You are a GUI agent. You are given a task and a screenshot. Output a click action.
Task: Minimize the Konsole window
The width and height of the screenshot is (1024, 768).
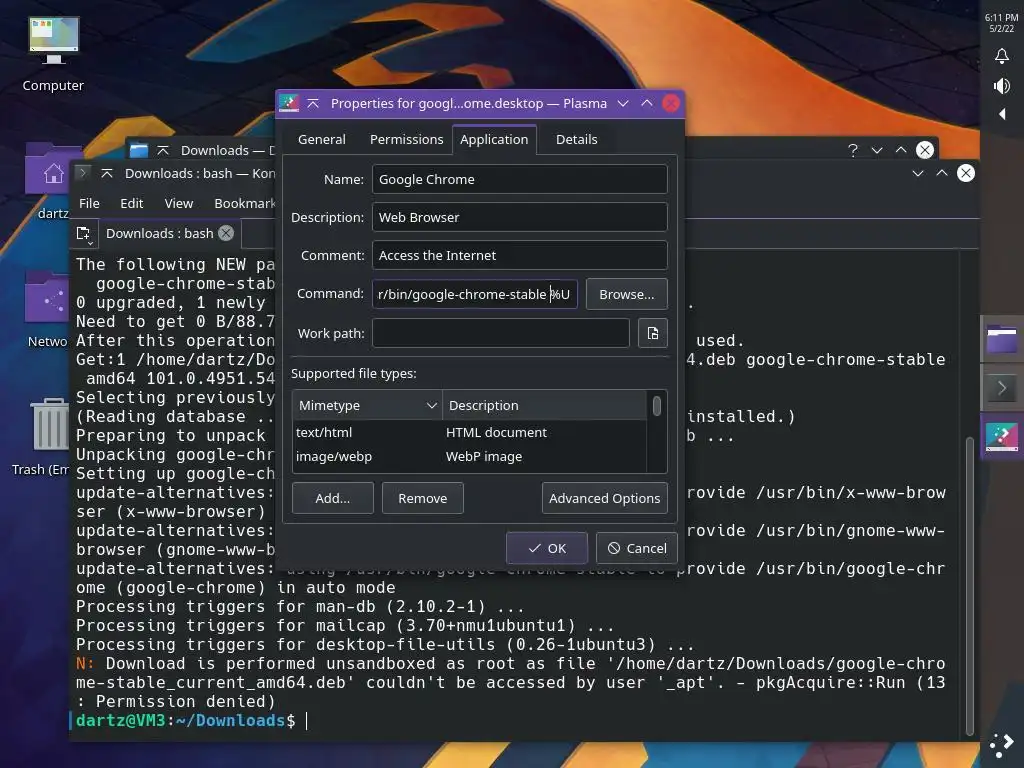point(918,173)
